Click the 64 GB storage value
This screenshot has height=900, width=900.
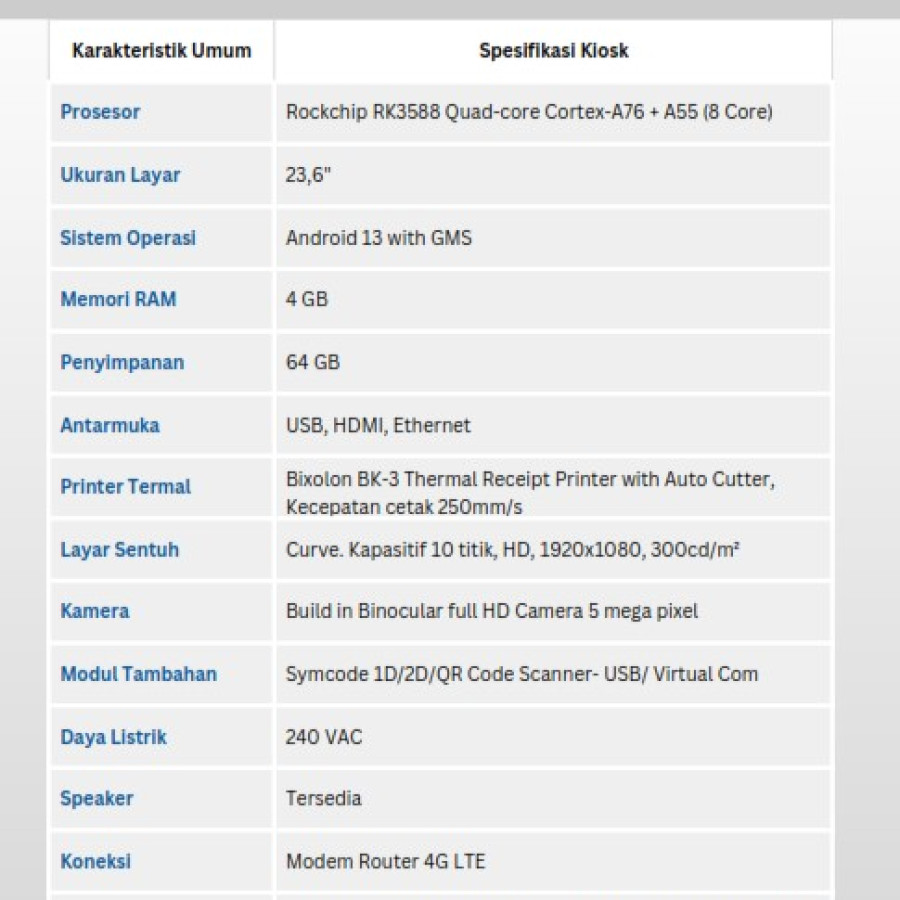coord(313,362)
